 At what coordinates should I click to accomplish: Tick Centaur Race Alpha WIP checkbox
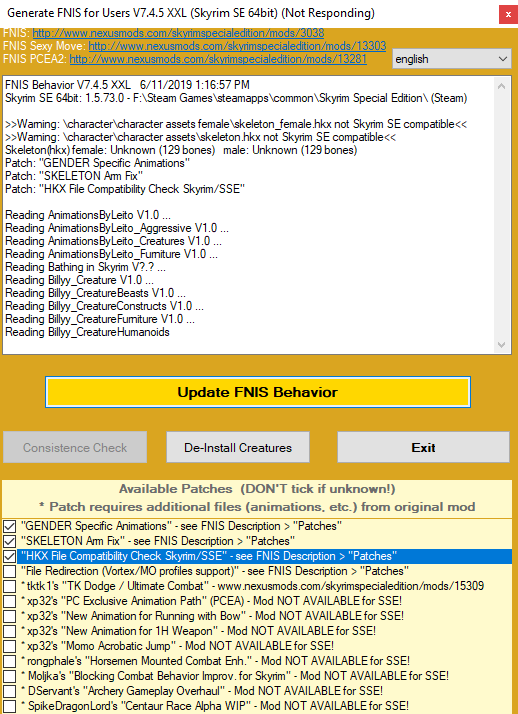10,706
